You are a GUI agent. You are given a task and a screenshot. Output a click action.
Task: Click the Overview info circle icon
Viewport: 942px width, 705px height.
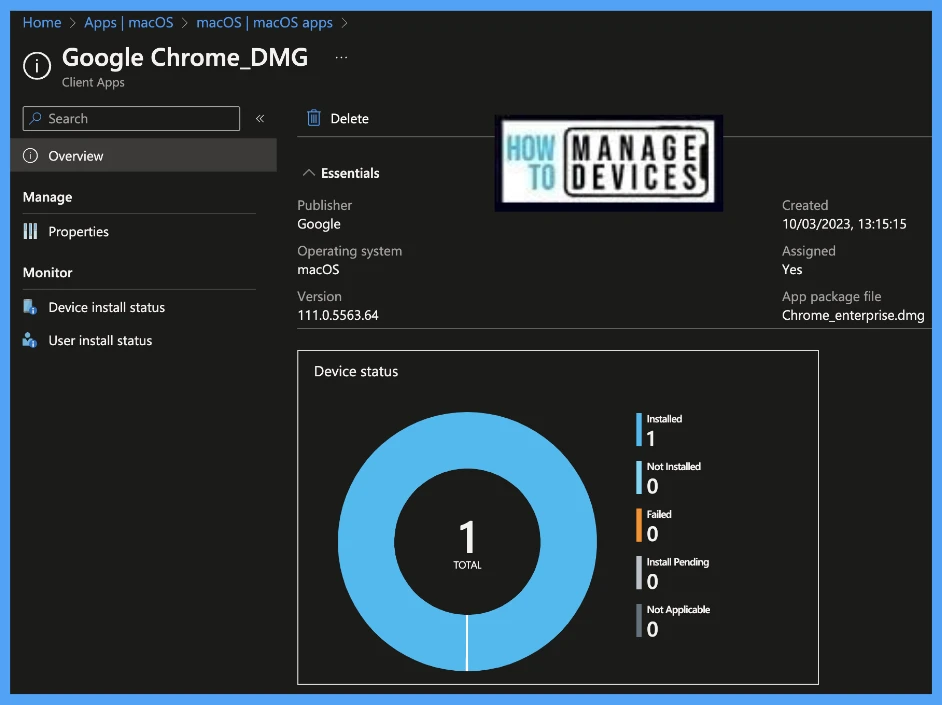pyautogui.click(x=30, y=156)
